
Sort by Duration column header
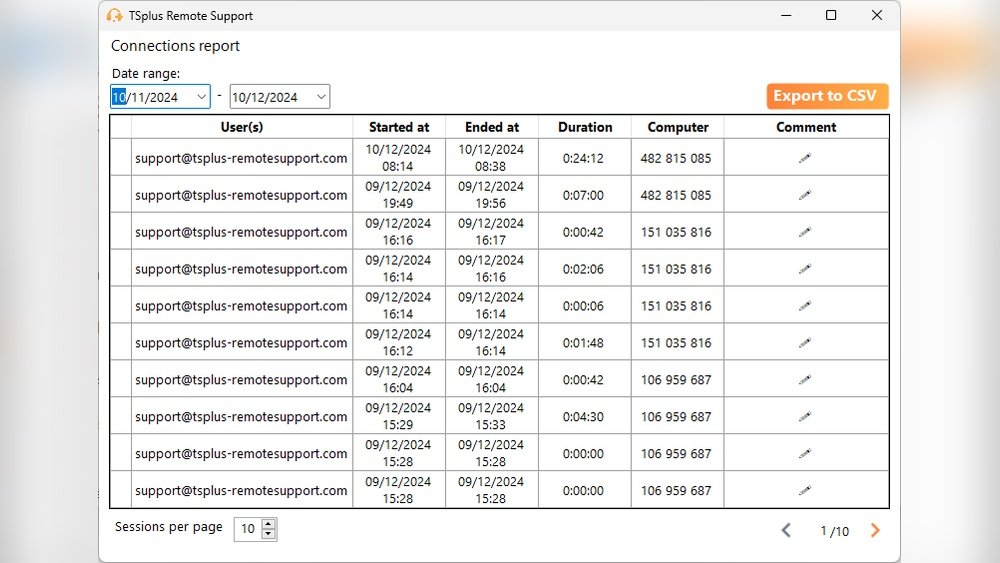pyautogui.click(x=585, y=127)
